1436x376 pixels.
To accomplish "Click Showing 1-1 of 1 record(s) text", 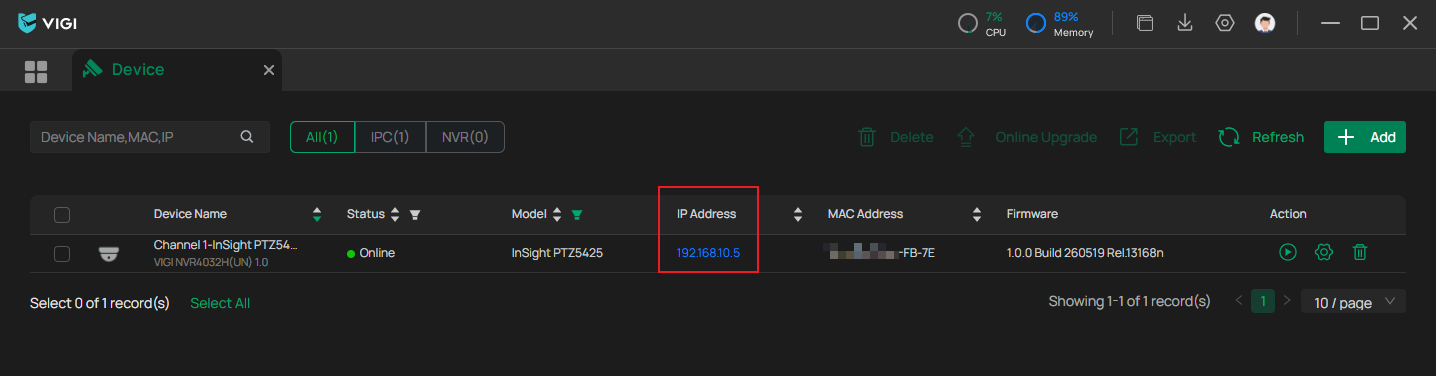I will [1129, 301].
